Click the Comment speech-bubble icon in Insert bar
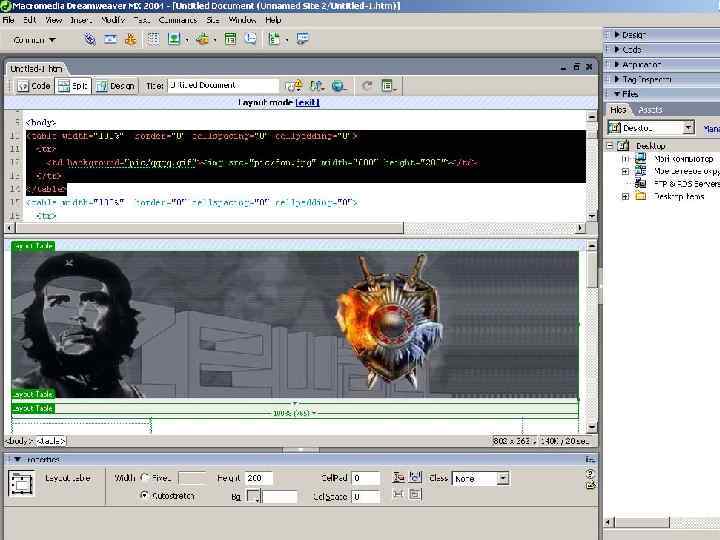Viewport: 720px width, 540px height. point(250,39)
